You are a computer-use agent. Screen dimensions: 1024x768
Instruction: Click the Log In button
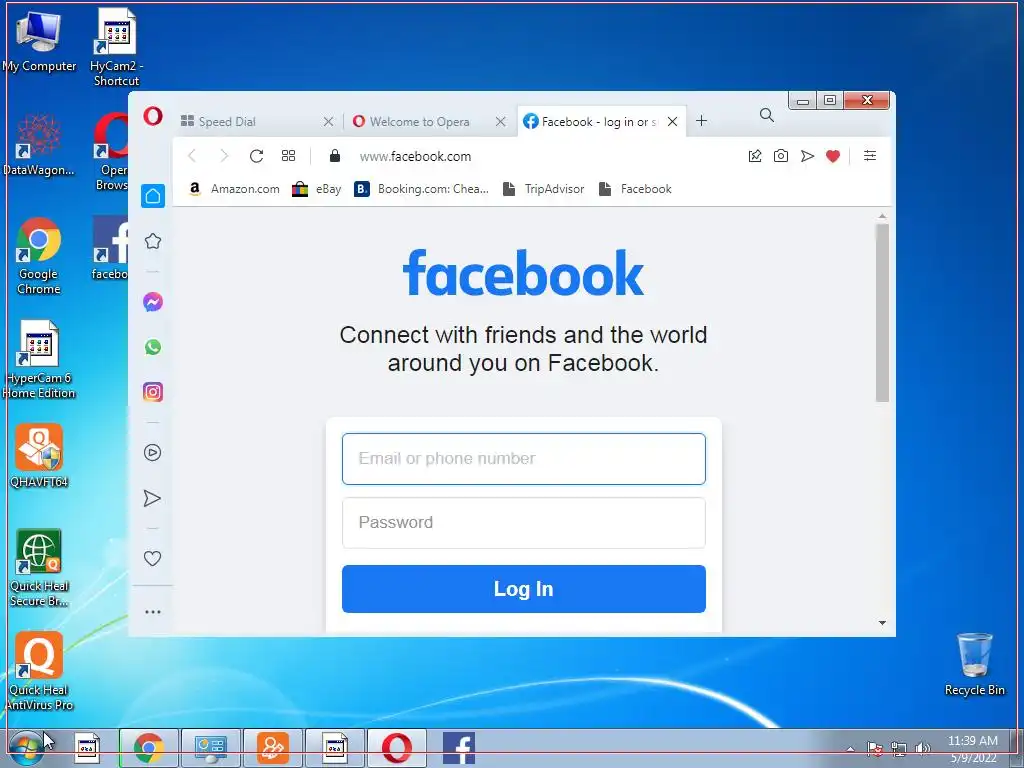tap(524, 589)
